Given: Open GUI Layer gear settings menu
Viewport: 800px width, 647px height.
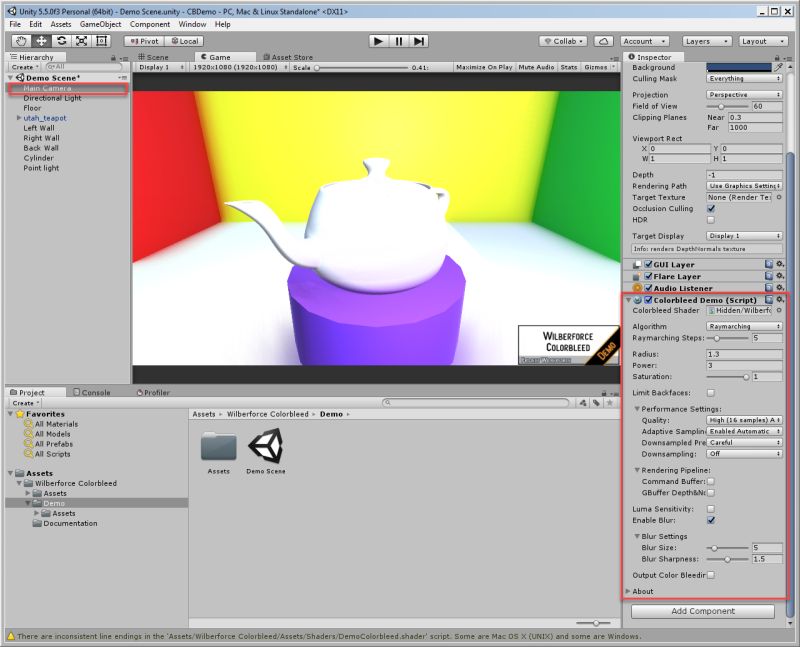Looking at the screenshot, I should [780, 264].
